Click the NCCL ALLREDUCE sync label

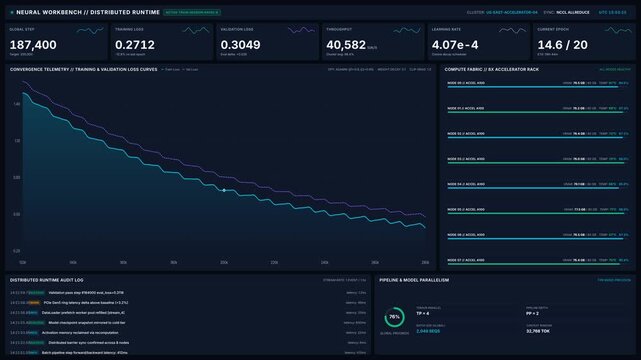click(x=573, y=13)
